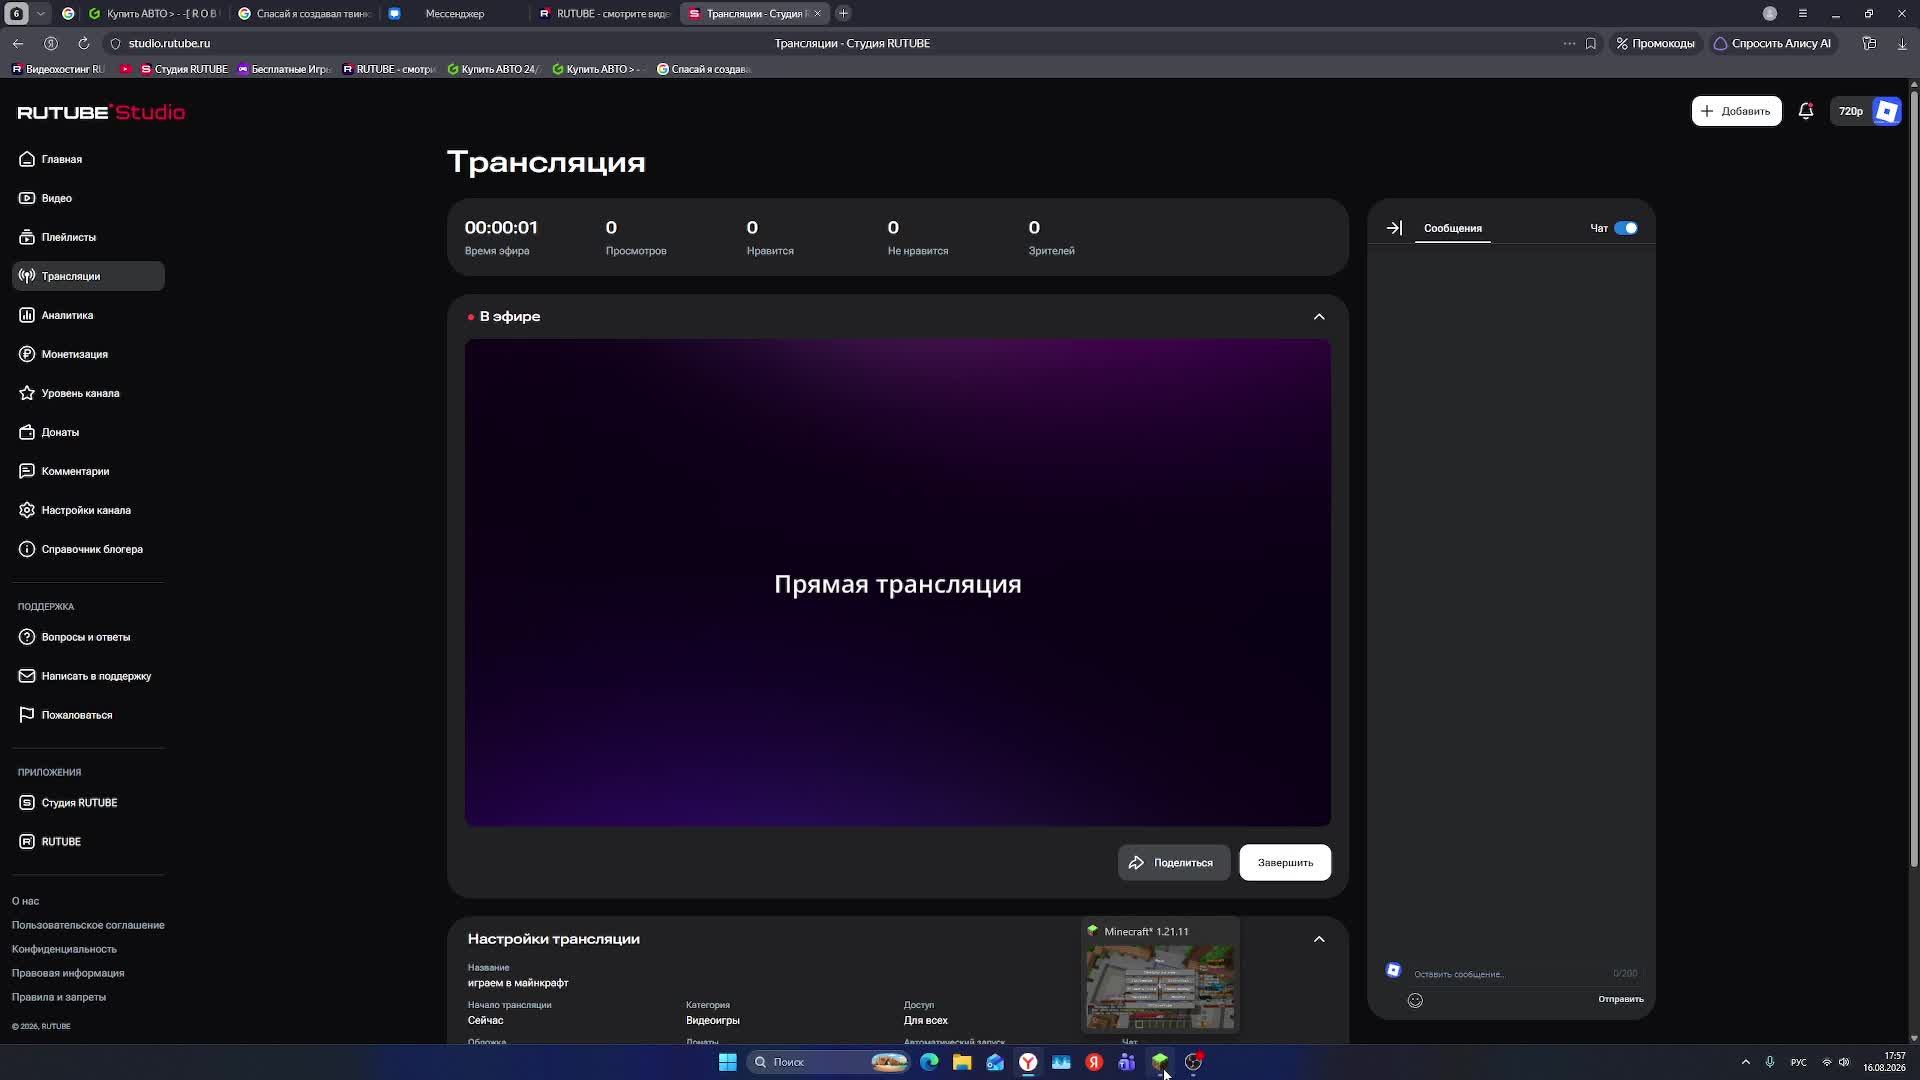Bookmark this page using the bookmark icon
Screen dimensions: 1920x1080
click(x=1591, y=43)
